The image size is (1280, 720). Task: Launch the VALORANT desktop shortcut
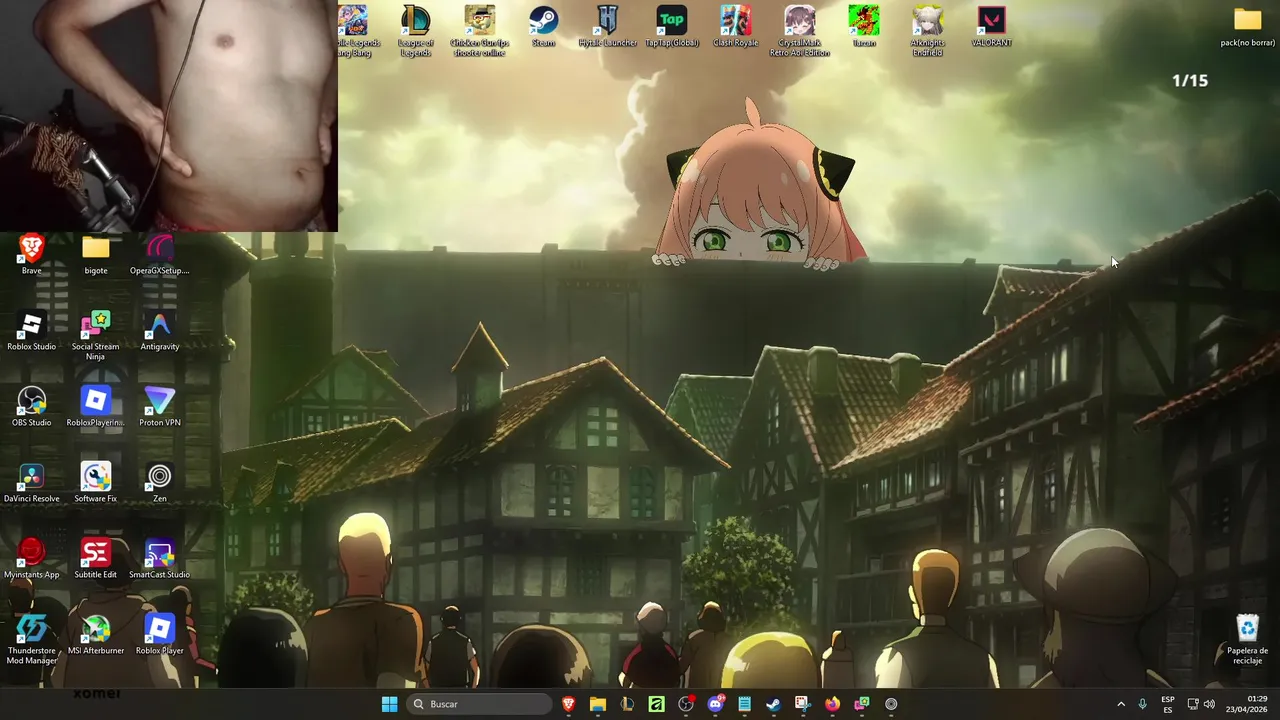point(991,27)
